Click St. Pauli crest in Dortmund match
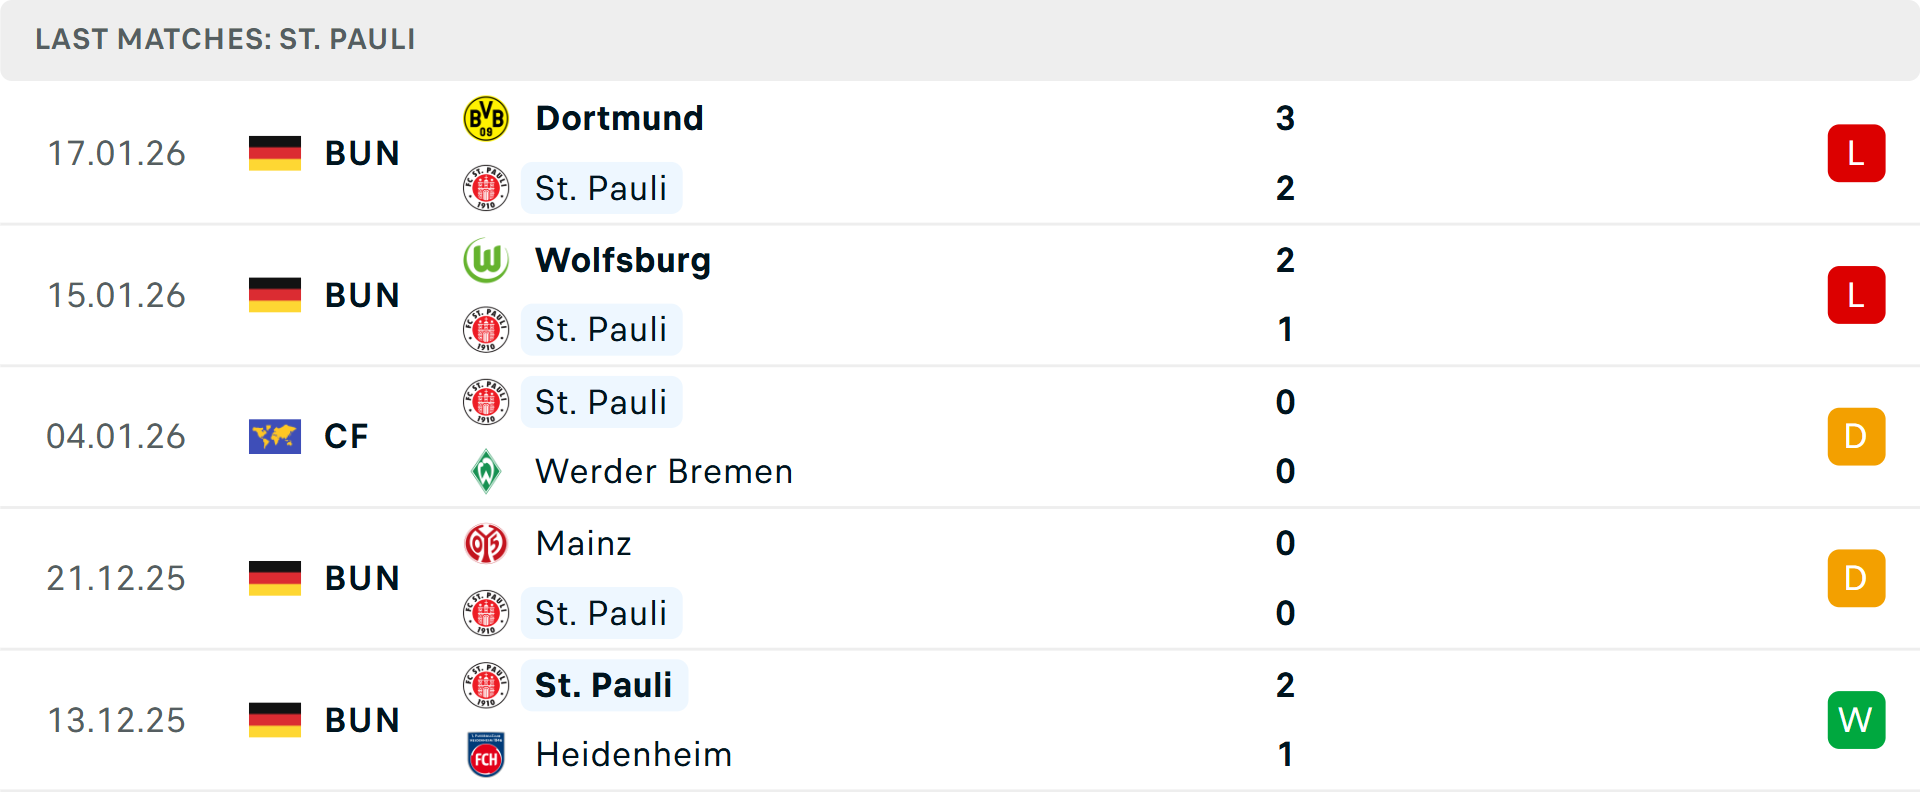 486,188
